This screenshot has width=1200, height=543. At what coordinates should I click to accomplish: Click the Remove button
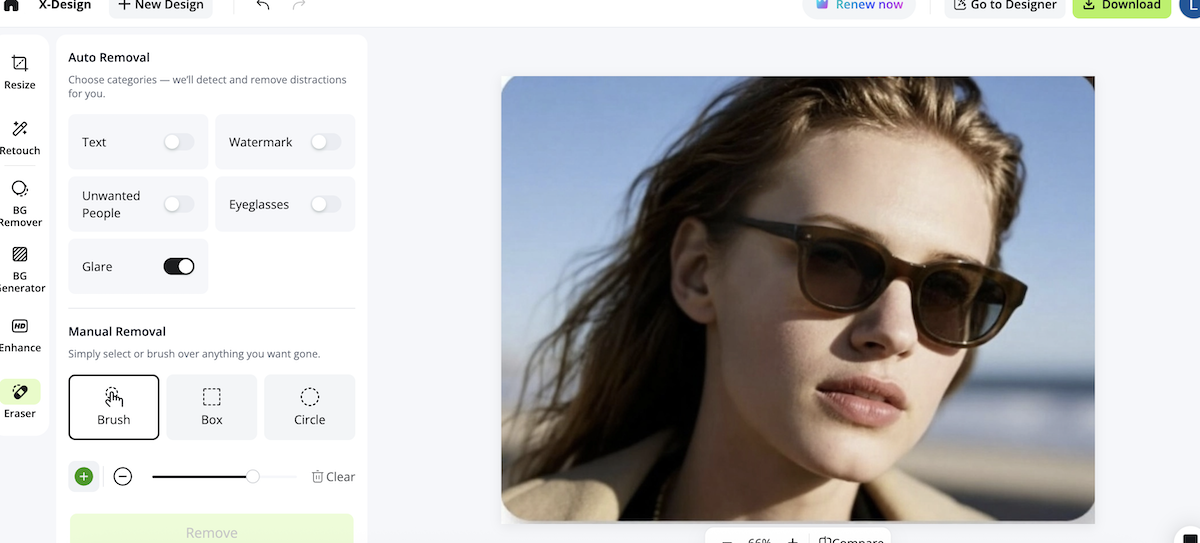(212, 528)
